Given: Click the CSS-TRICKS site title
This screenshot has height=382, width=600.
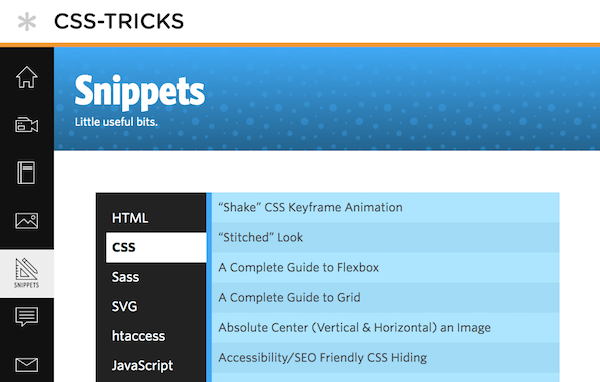Looking at the screenshot, I should [x=119, y=21].
